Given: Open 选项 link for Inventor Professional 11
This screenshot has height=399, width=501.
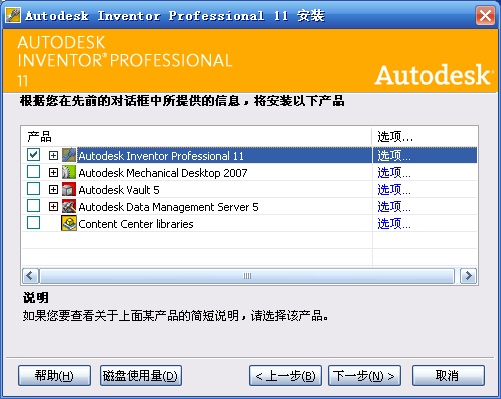Looking at the screenshot, I should (394, 155).
